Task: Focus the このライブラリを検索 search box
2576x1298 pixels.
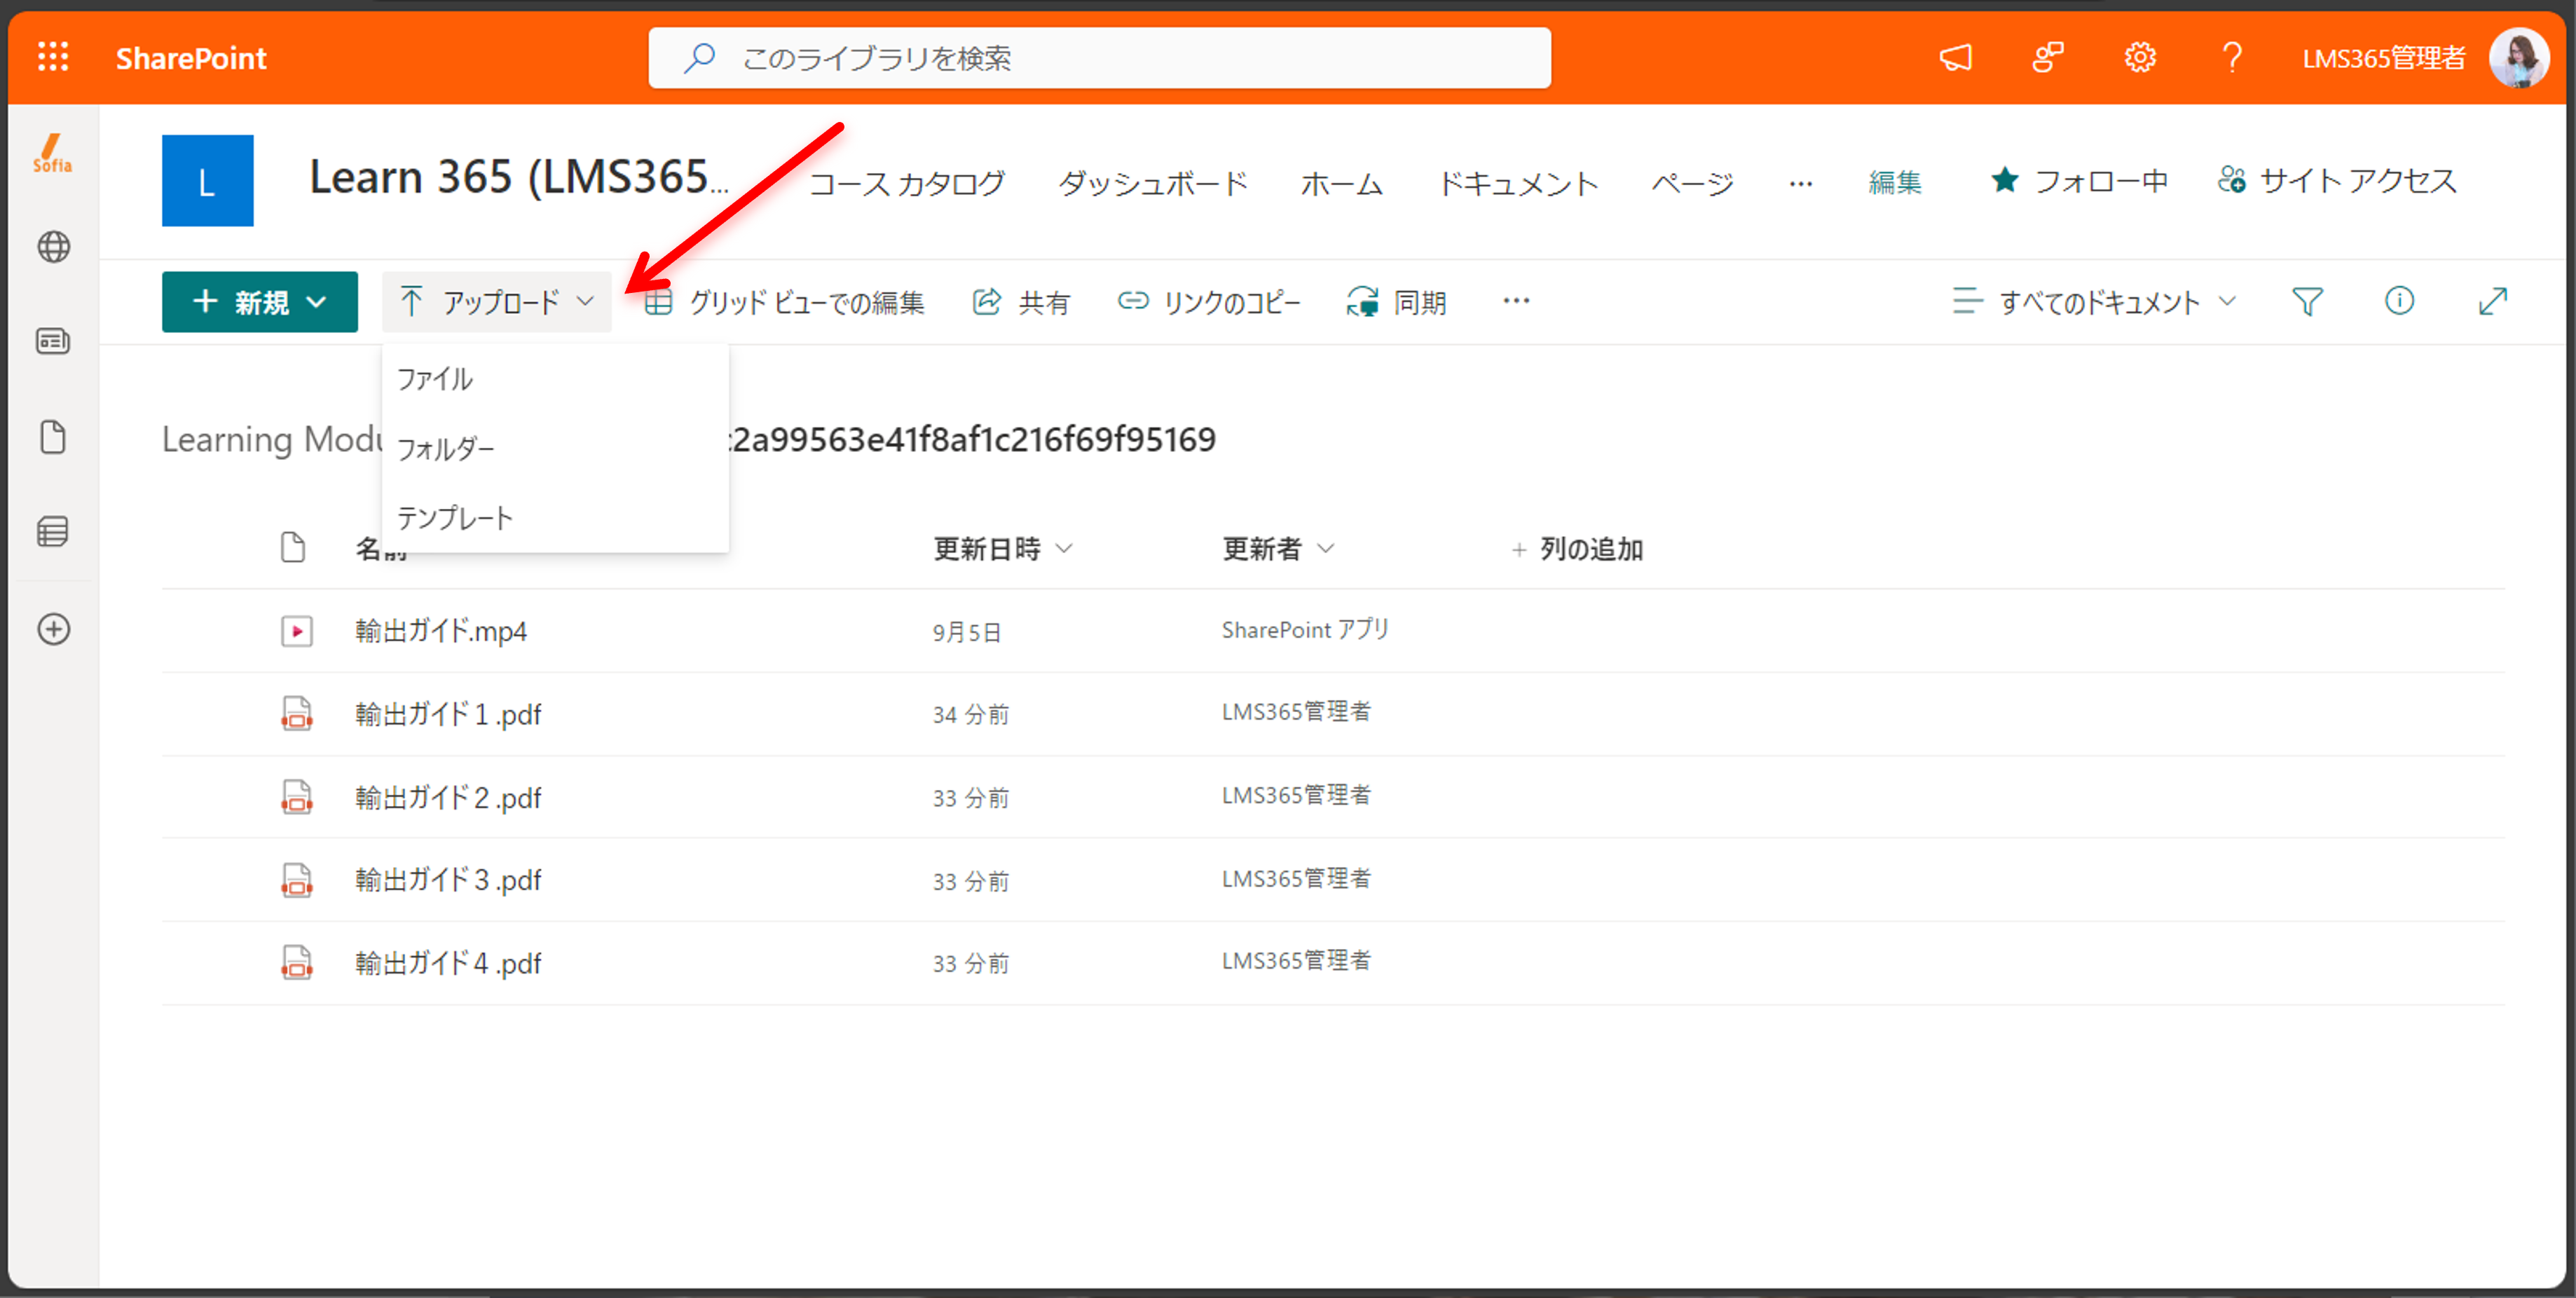Action: [1099, 57]
